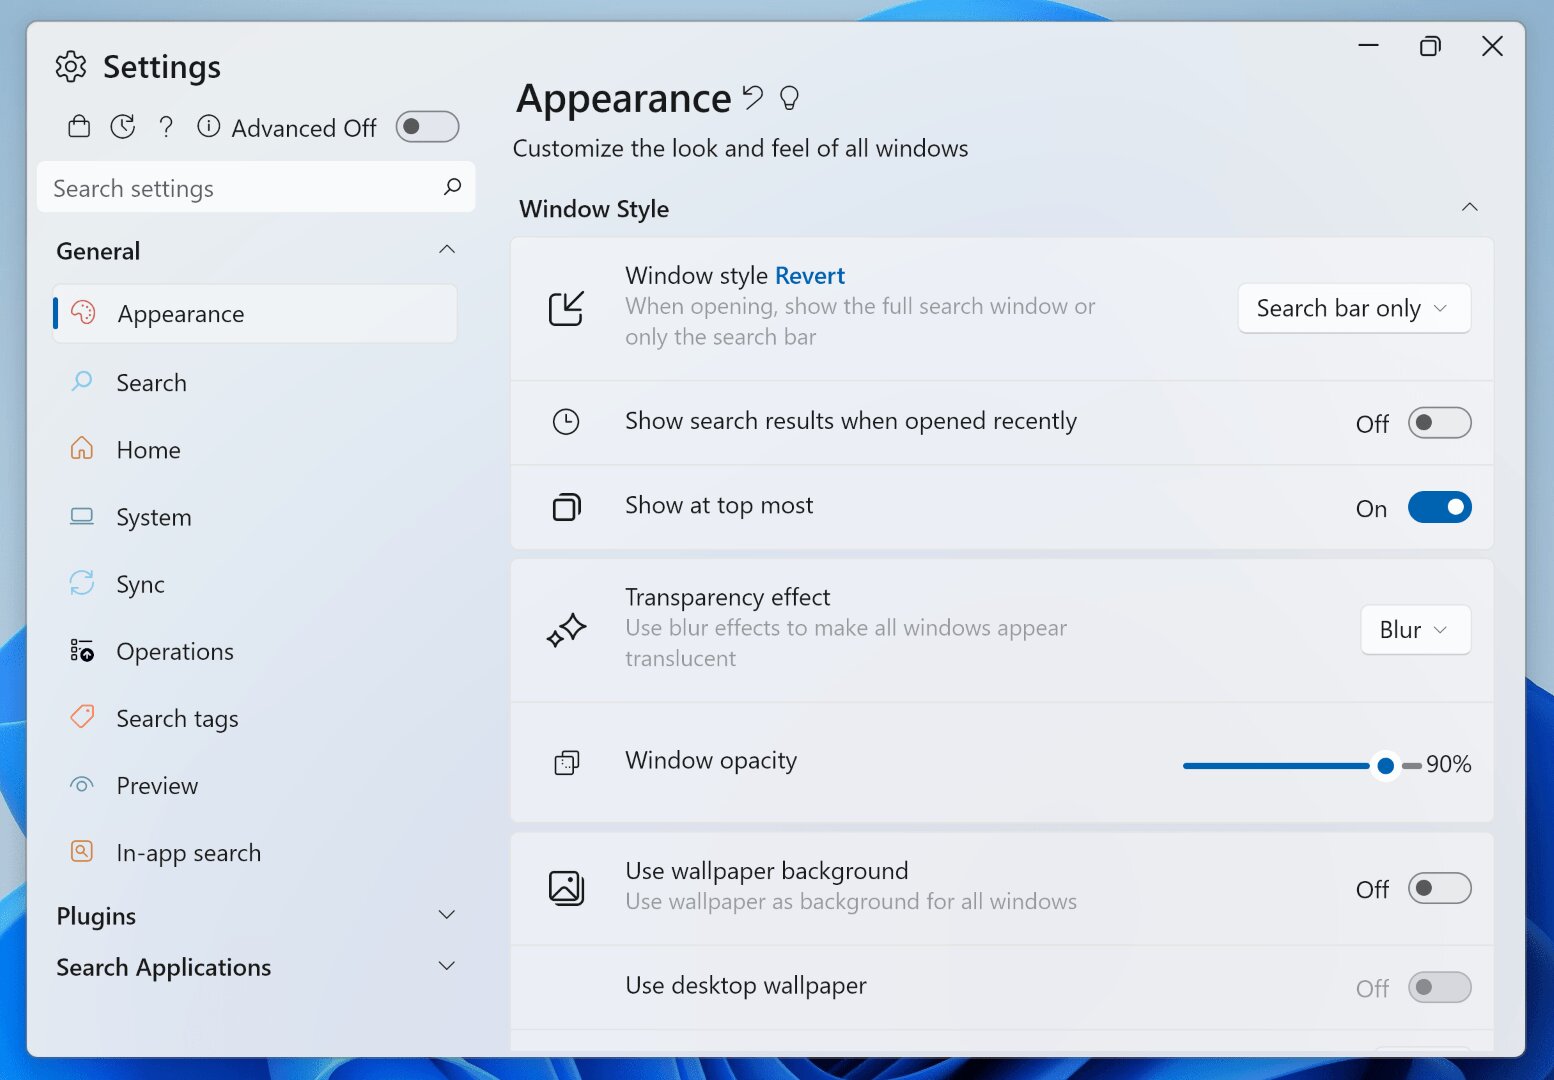Click the Transparency effect sparkle icon
This screenshot has height=1080, width=1554.
click(x=566, y=630)
